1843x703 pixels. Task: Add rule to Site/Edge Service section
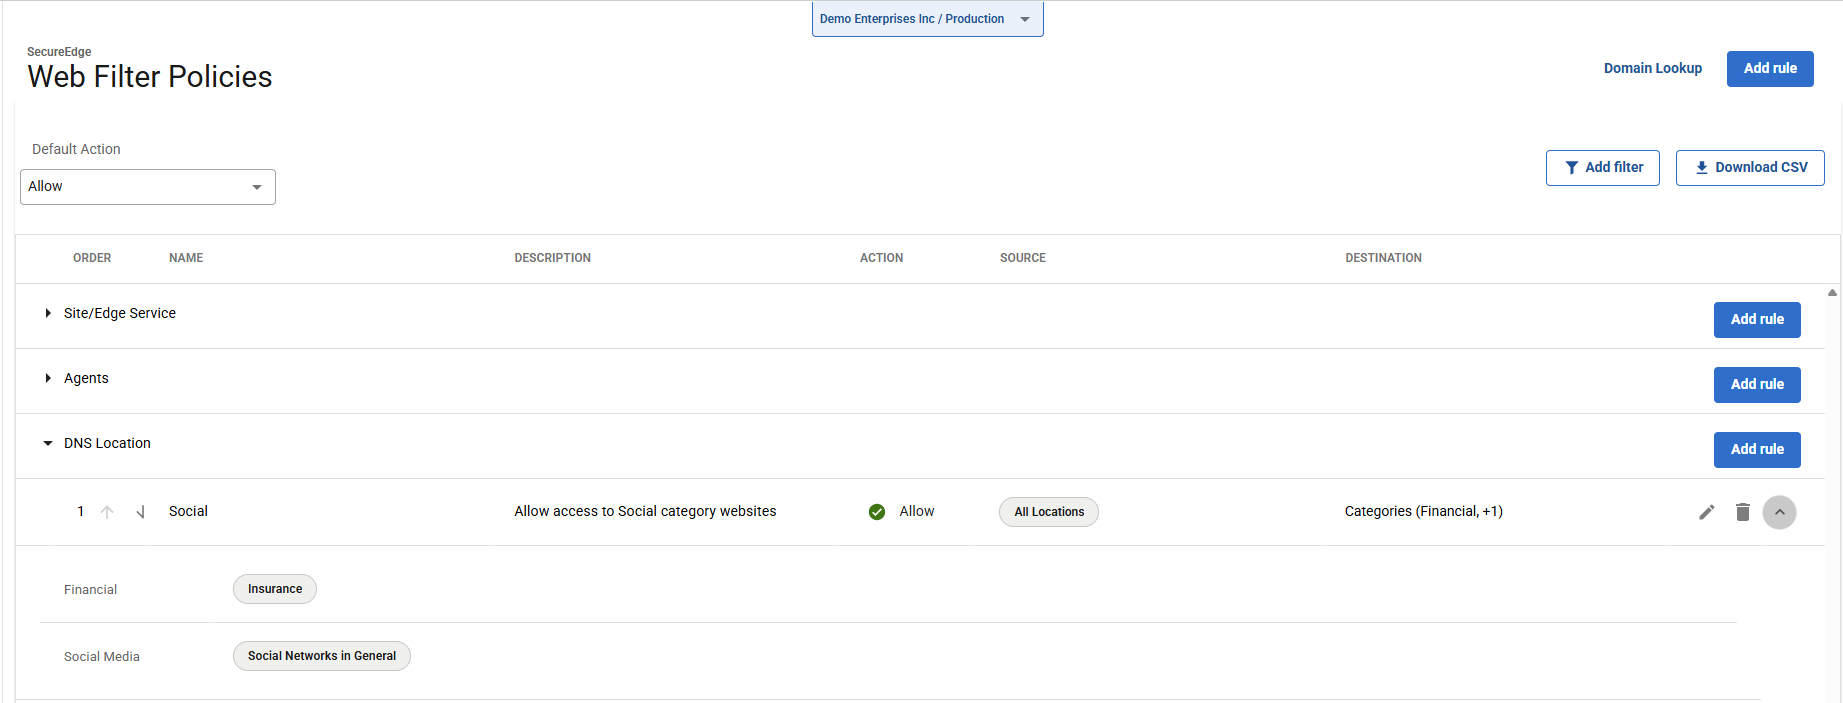[x=1756, y=319]
